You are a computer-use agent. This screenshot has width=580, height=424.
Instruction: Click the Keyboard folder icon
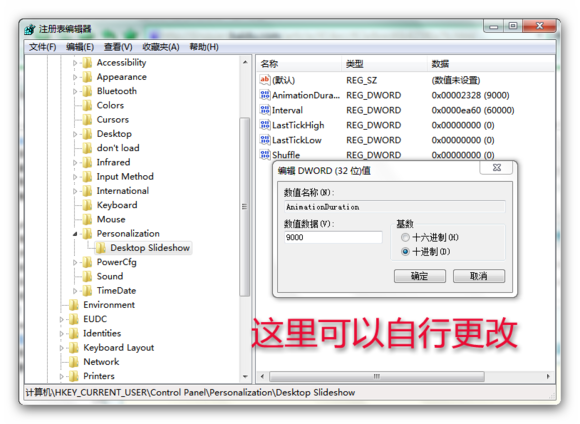pyautogui.click(x=87, y=205)
